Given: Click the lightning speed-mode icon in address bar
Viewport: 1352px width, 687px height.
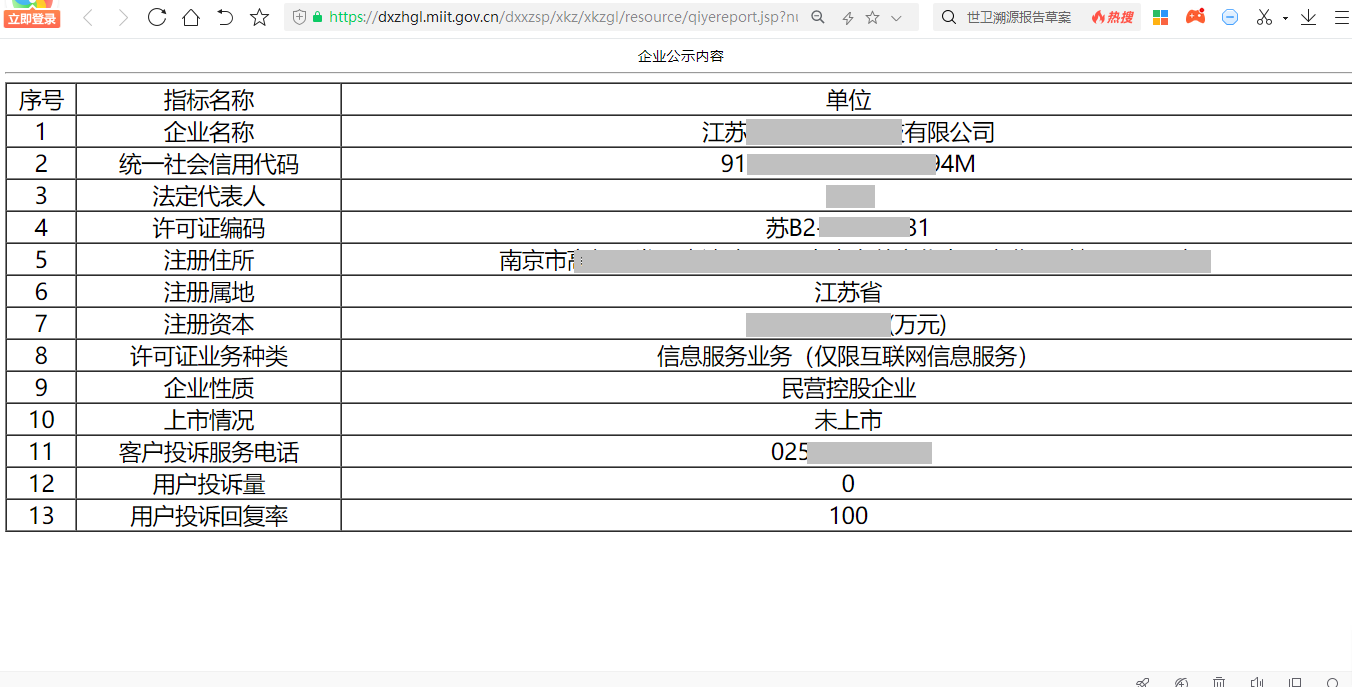Looking at the screenshot, I should pos(847,17).
